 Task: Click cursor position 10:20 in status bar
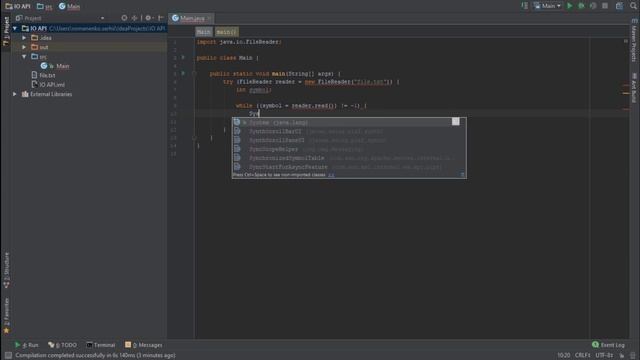[x=564, y=356]
